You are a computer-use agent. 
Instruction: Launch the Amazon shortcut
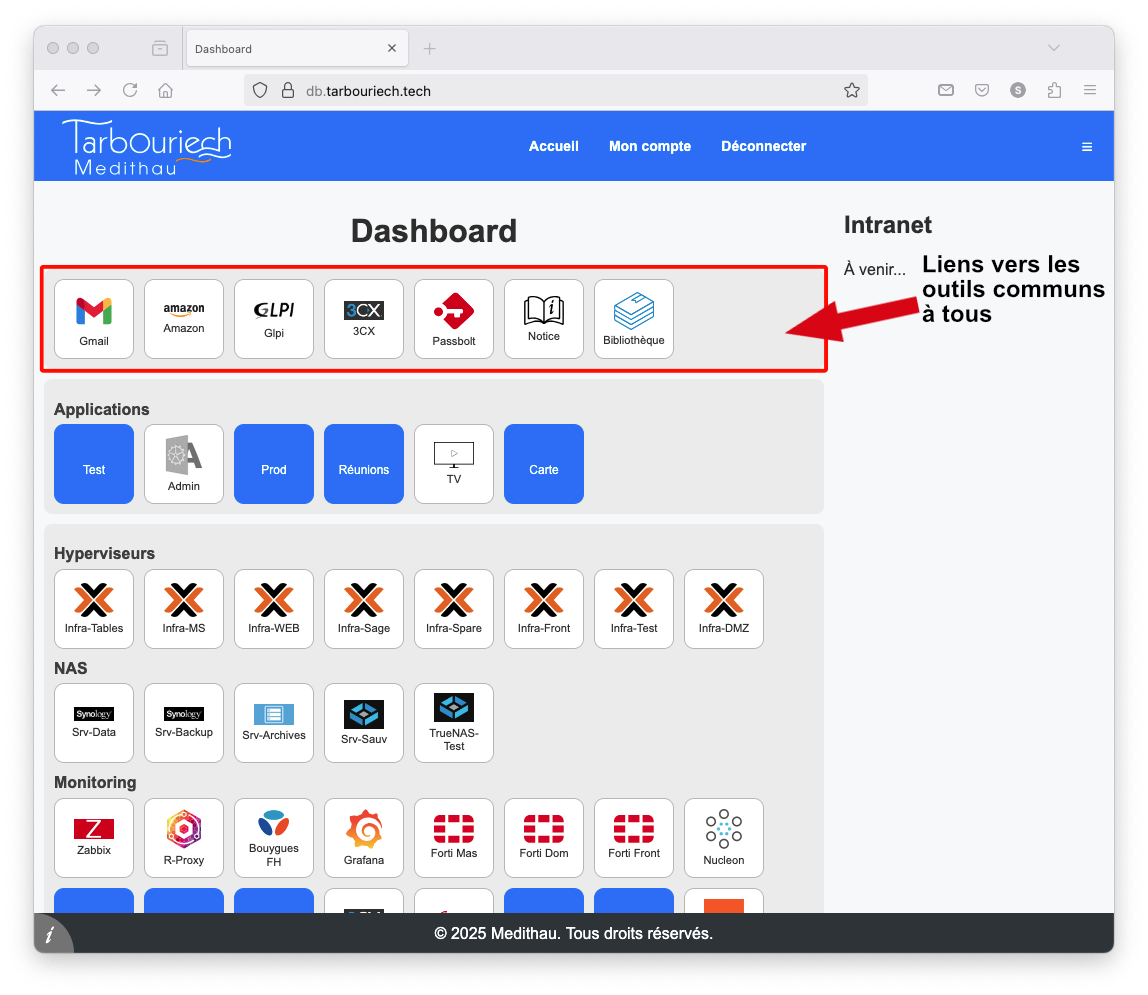coord(183,318)
